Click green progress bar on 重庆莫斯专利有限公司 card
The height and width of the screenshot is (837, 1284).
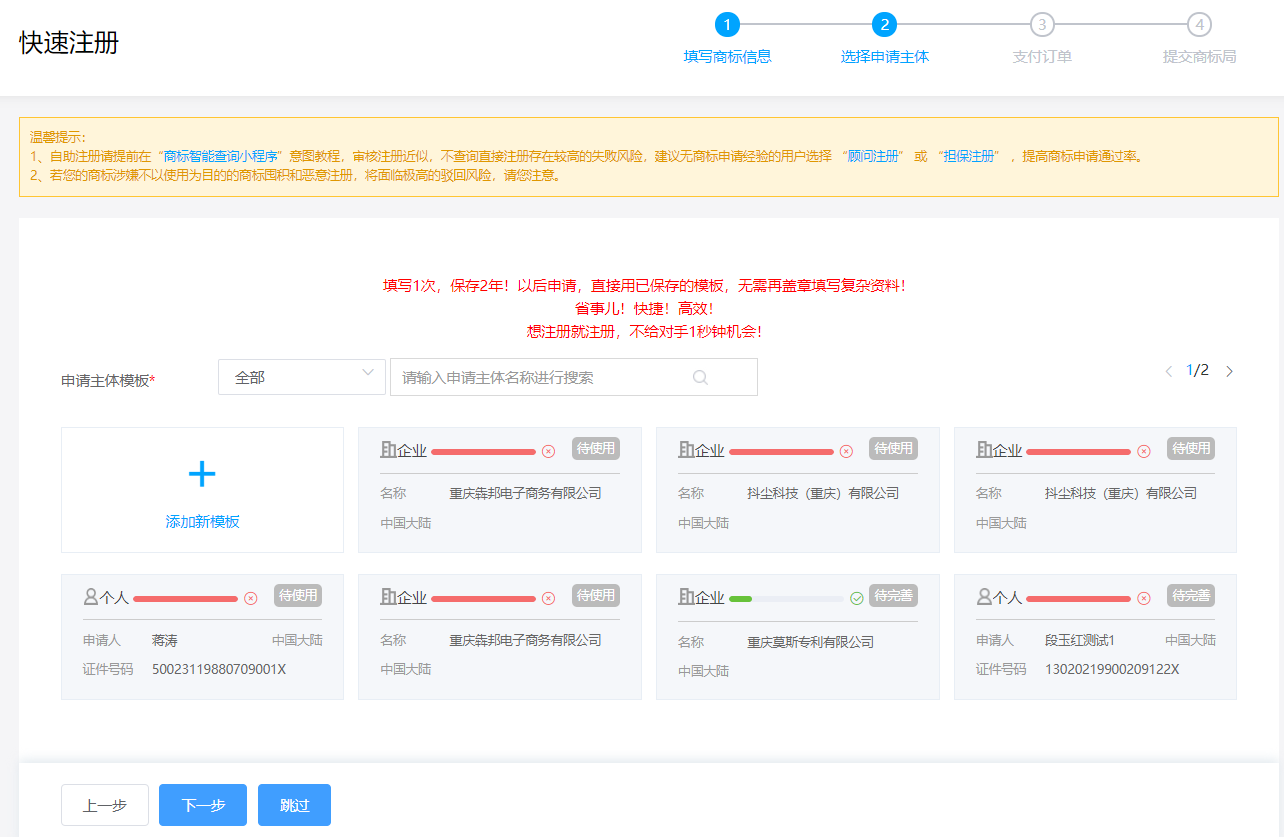pos(740,599)
